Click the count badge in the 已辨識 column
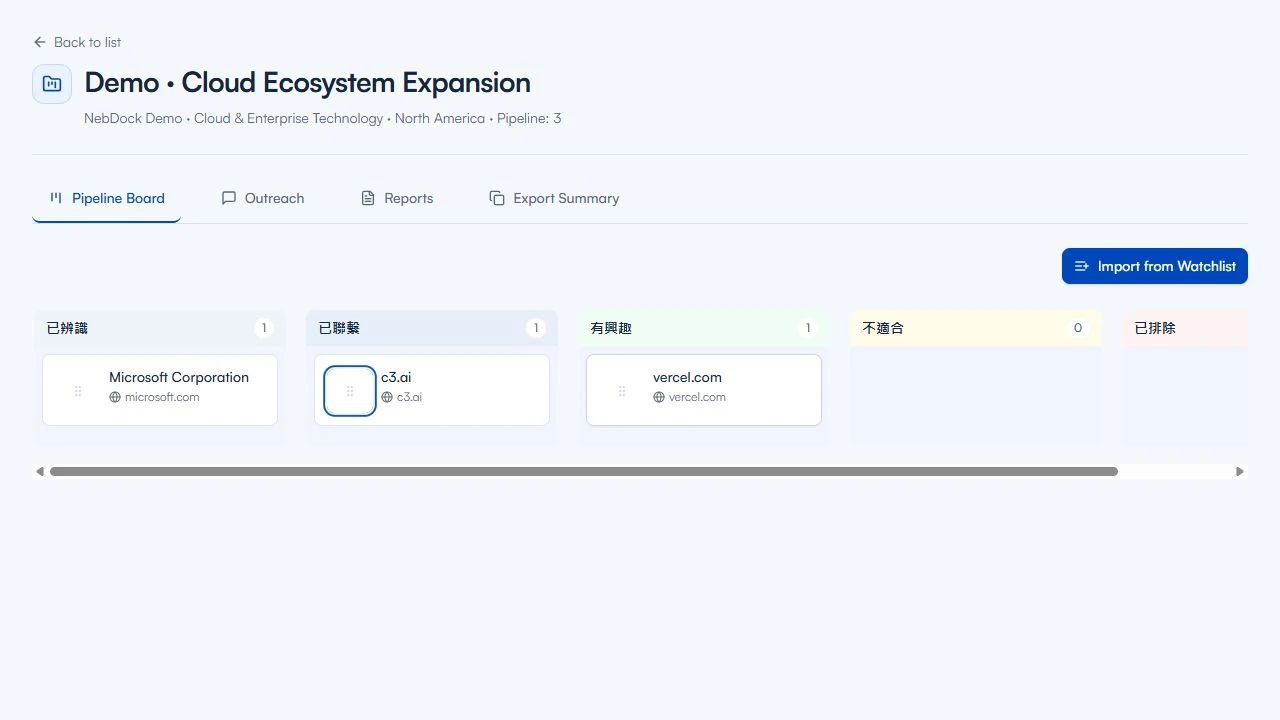Image resolution: width=1280 pixels, height=720 pixels. point(264,328)
